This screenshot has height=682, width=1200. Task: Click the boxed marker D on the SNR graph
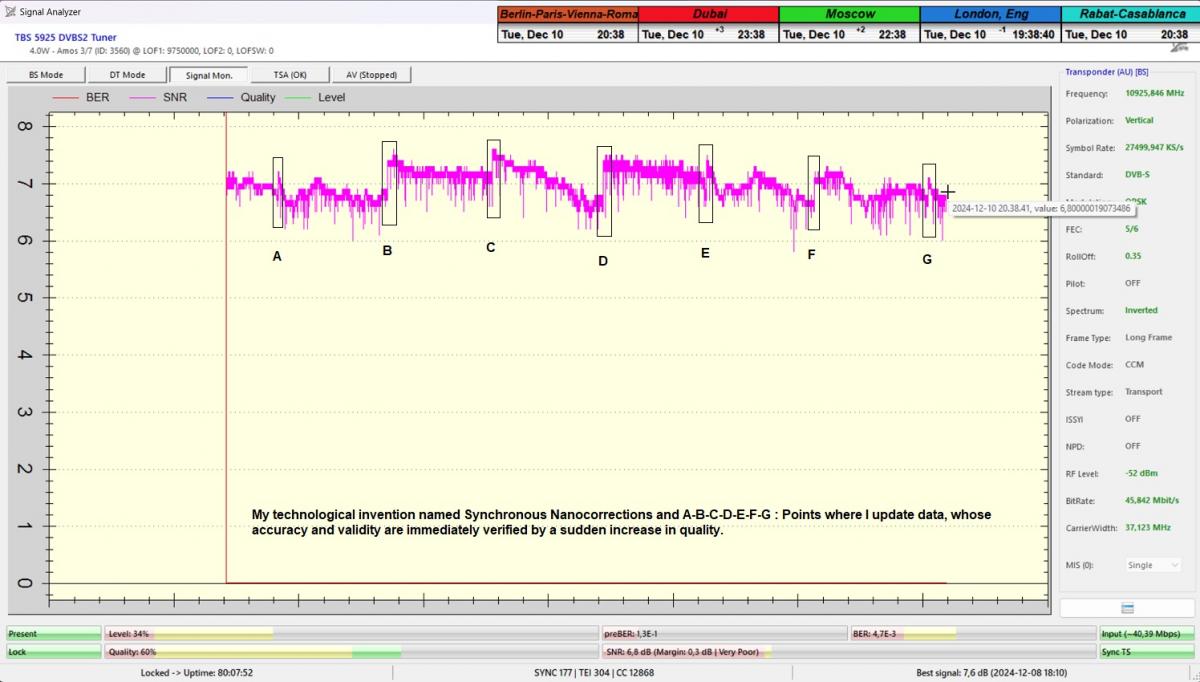(x=604, y=191)
